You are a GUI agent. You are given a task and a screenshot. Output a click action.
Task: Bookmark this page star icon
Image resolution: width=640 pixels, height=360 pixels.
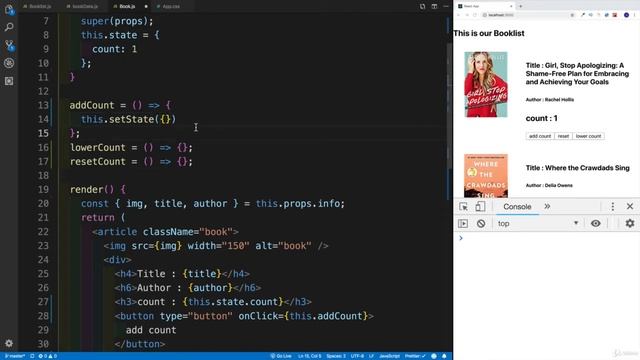click(572, 15)
